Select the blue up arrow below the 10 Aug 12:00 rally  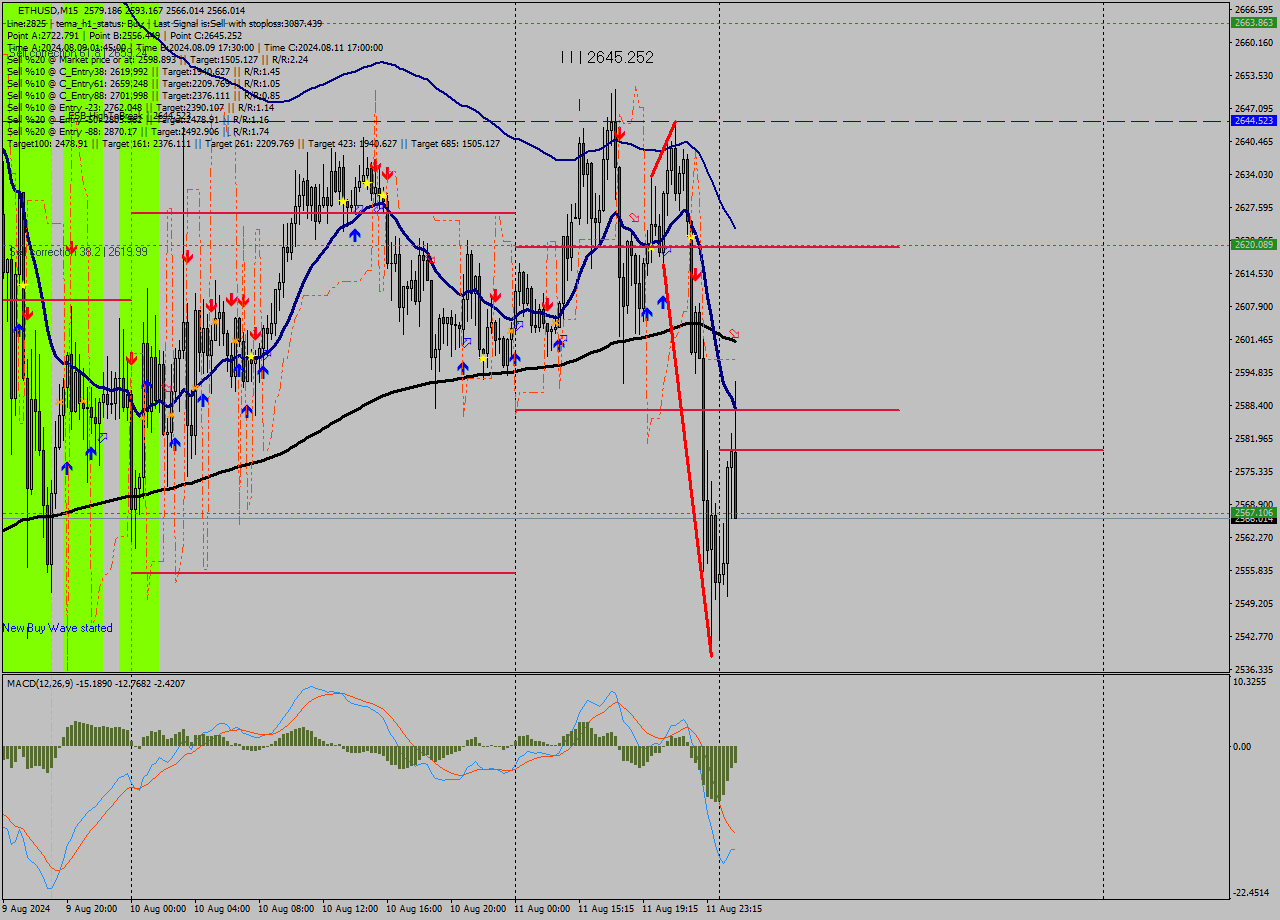tap(355, 234)
